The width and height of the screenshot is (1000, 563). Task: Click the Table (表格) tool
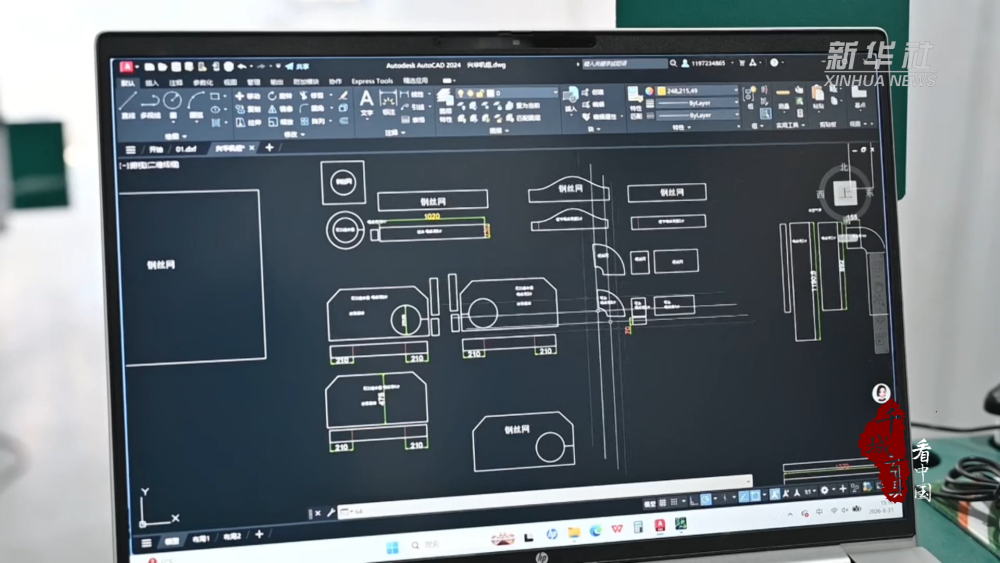pyautogui.click(x=415, y=119)
